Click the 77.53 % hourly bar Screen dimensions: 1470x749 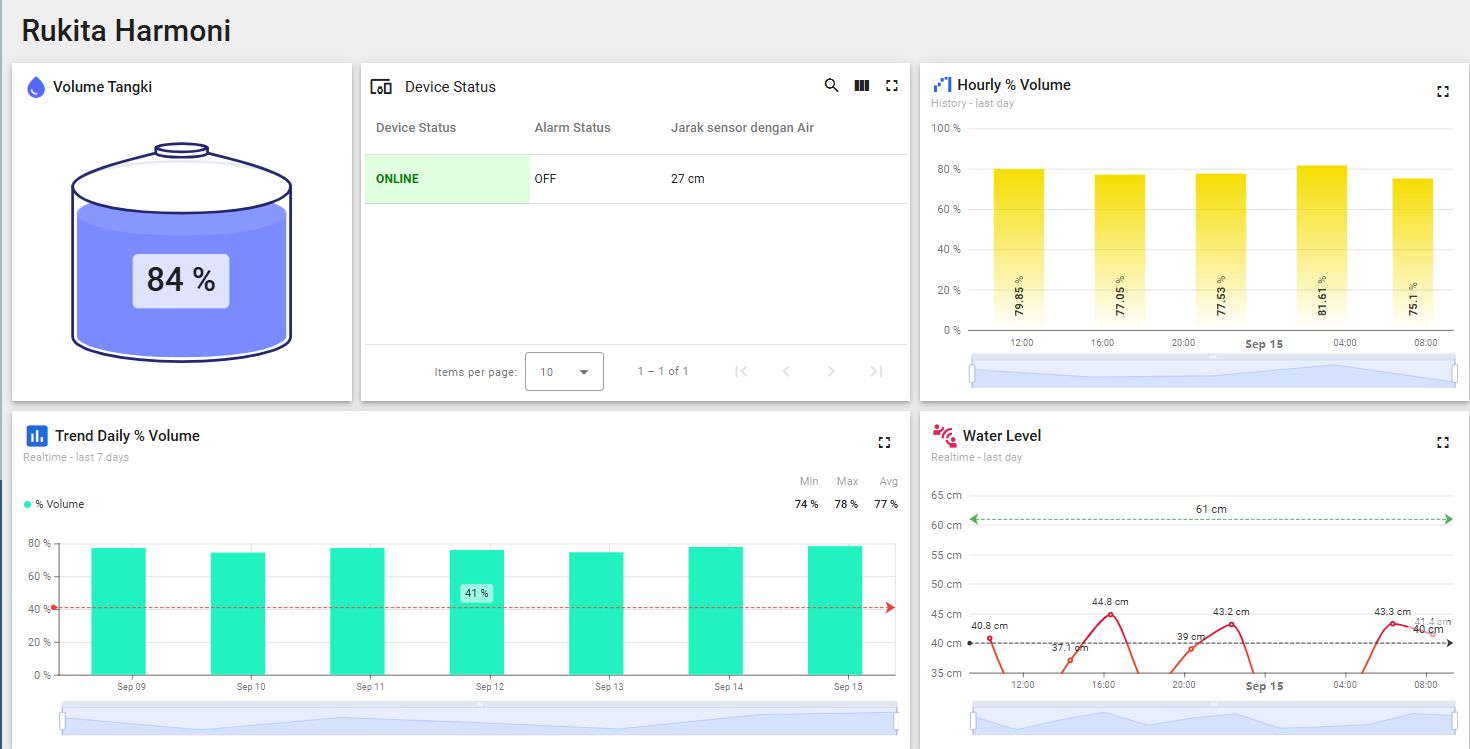[1221, 251]
